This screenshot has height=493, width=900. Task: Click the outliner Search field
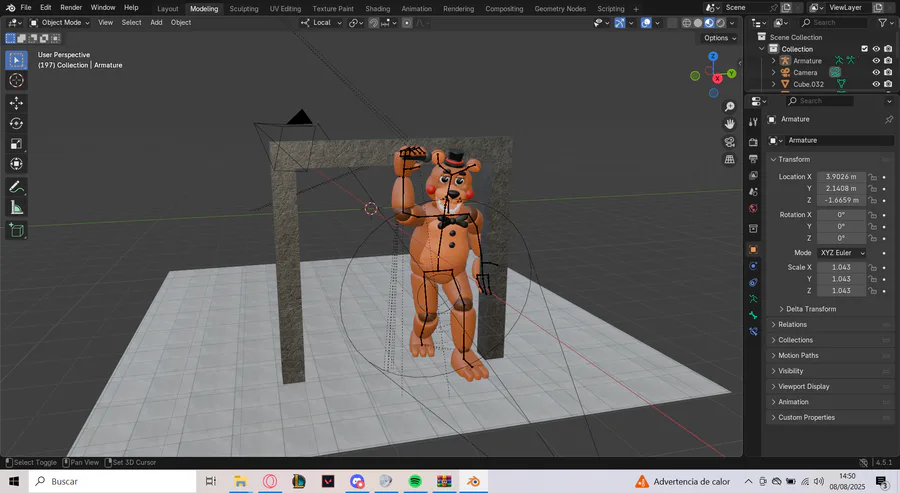[833, 23]
